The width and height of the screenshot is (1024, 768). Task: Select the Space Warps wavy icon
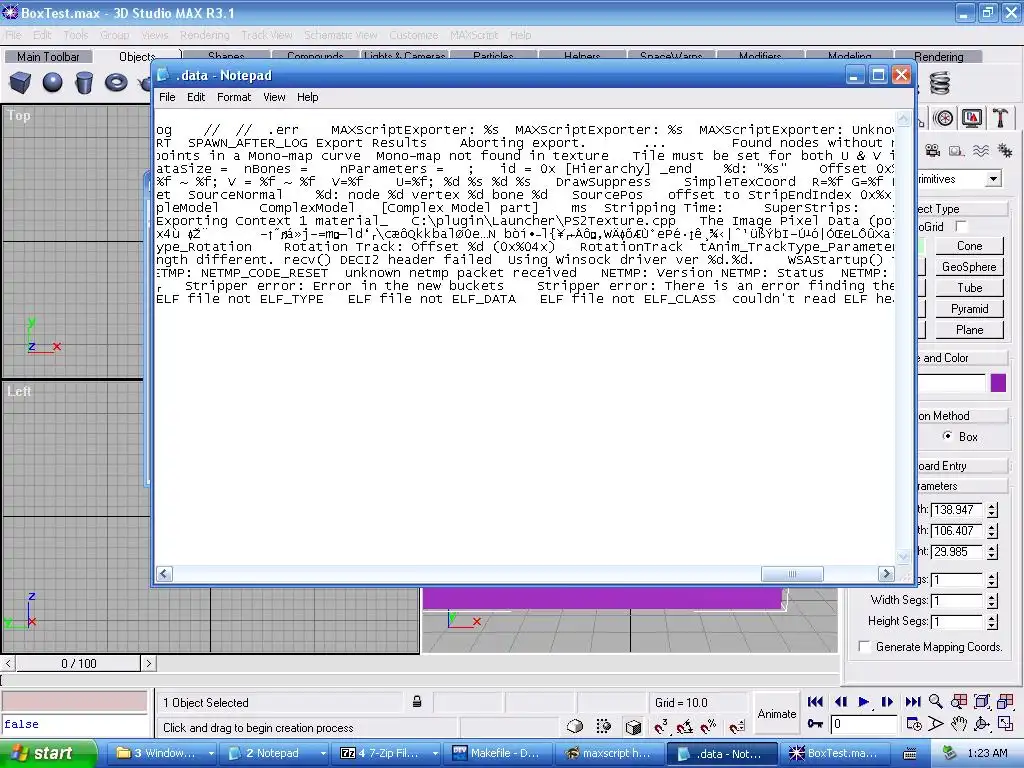pos(981,151)
